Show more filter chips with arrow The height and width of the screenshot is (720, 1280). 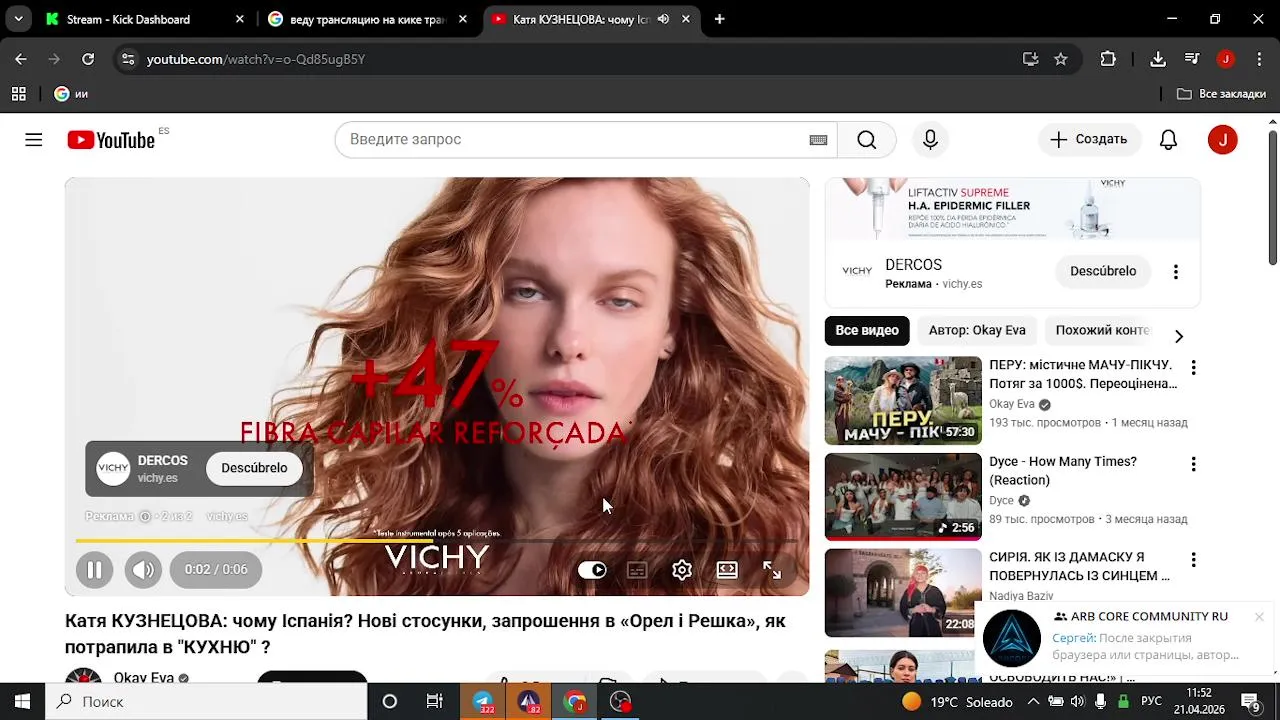[x=1178, y=336]
